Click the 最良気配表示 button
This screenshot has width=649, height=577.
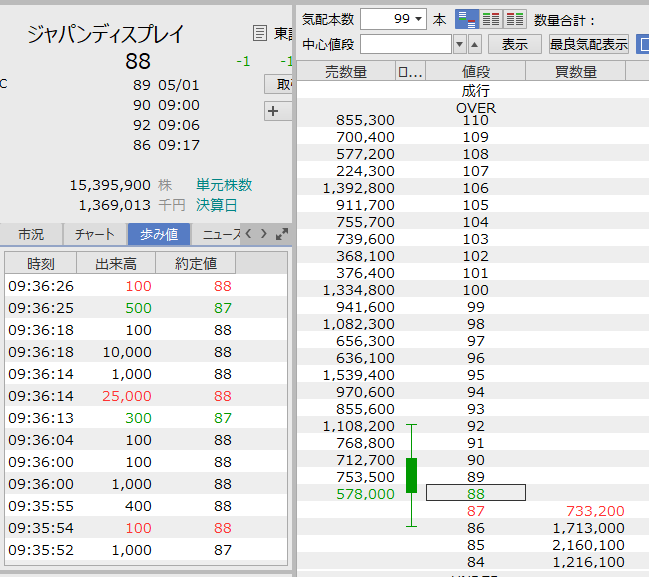coord(589,44)
